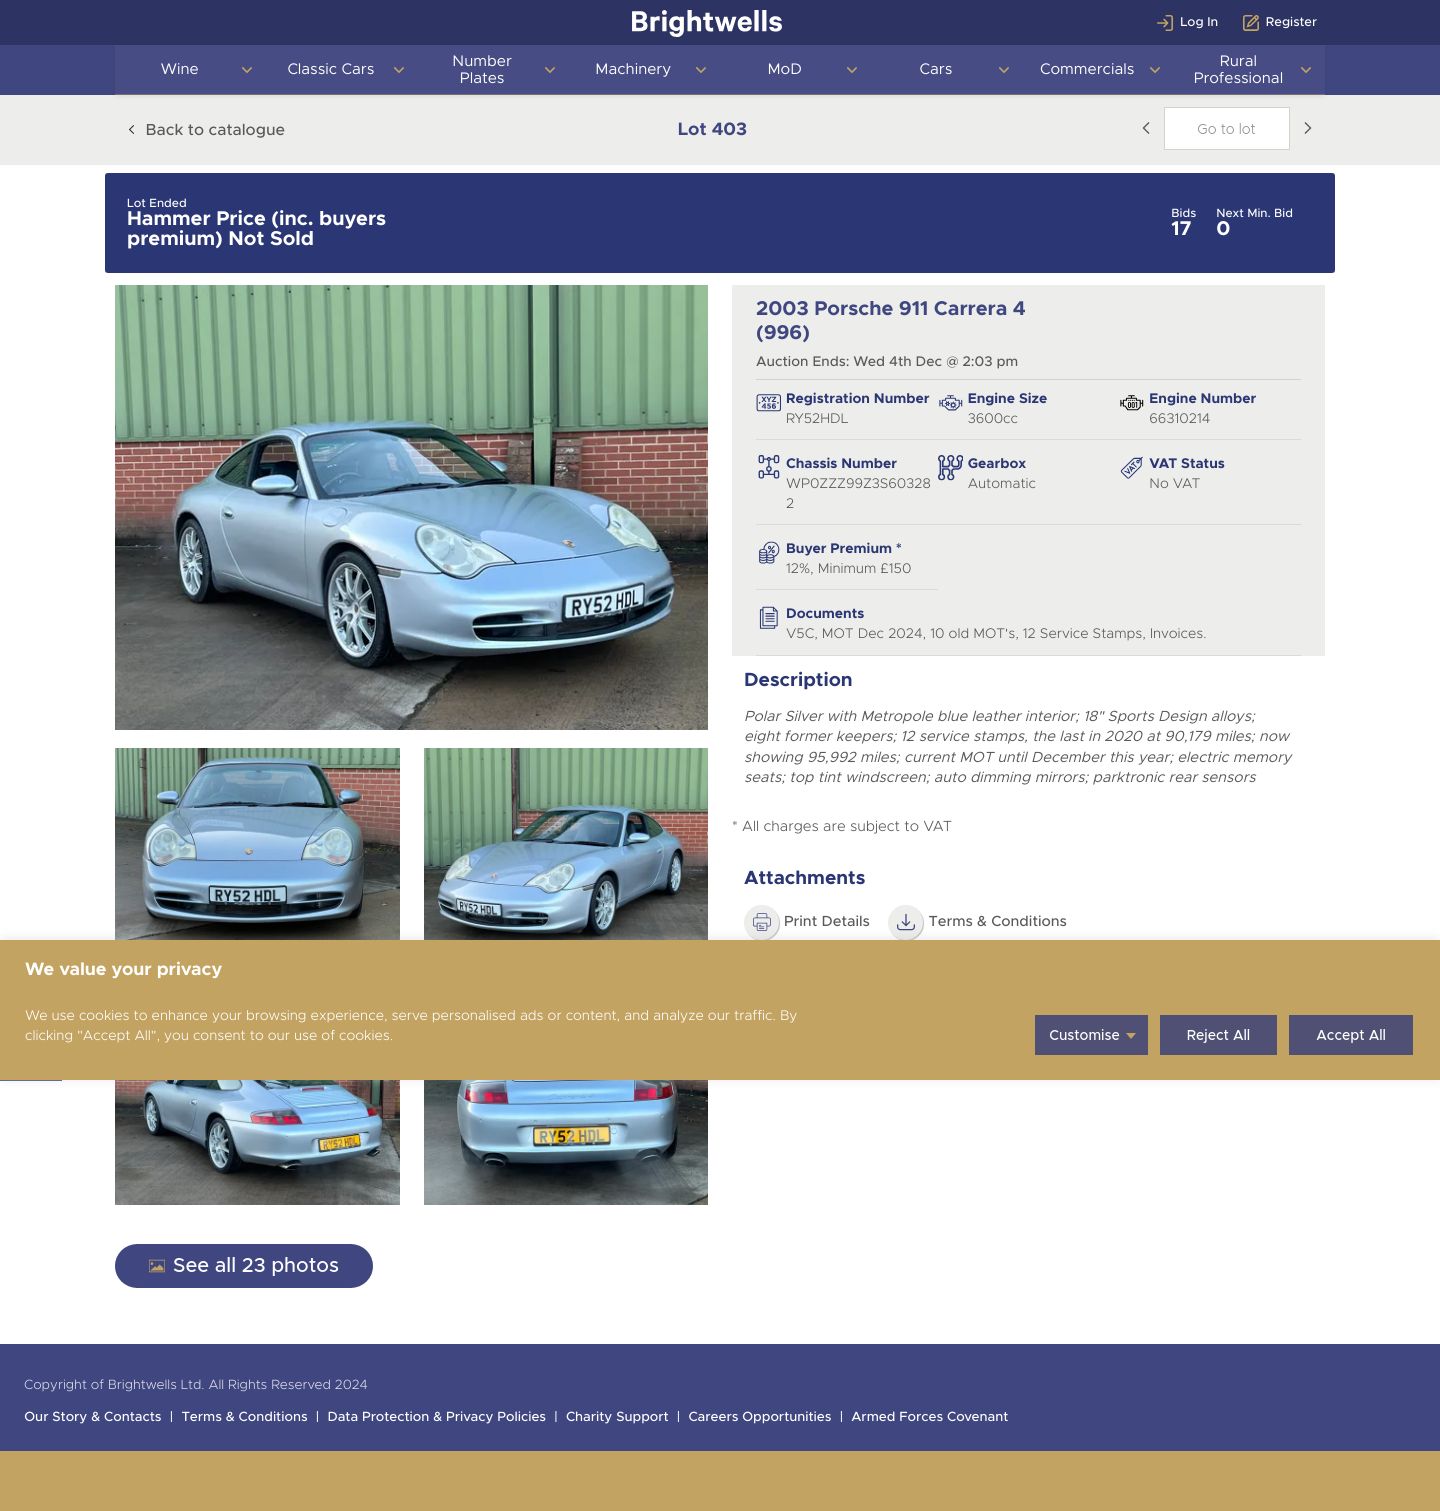Expand the Classic Cars menu chevron

(399, 70)
